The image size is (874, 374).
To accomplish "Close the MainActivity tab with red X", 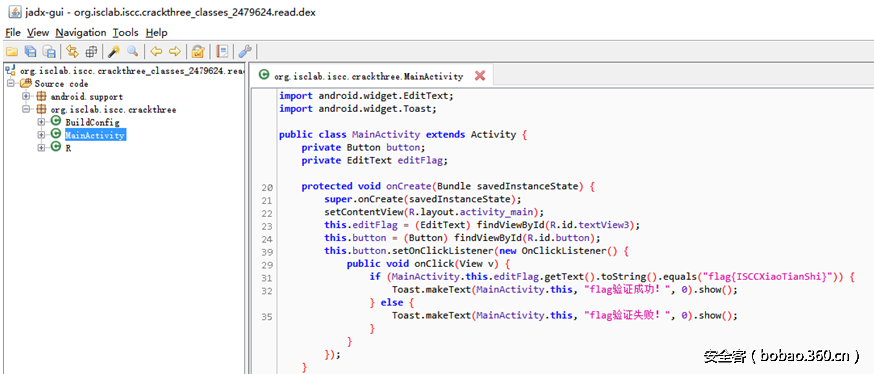I will click(x=479, y=76).
